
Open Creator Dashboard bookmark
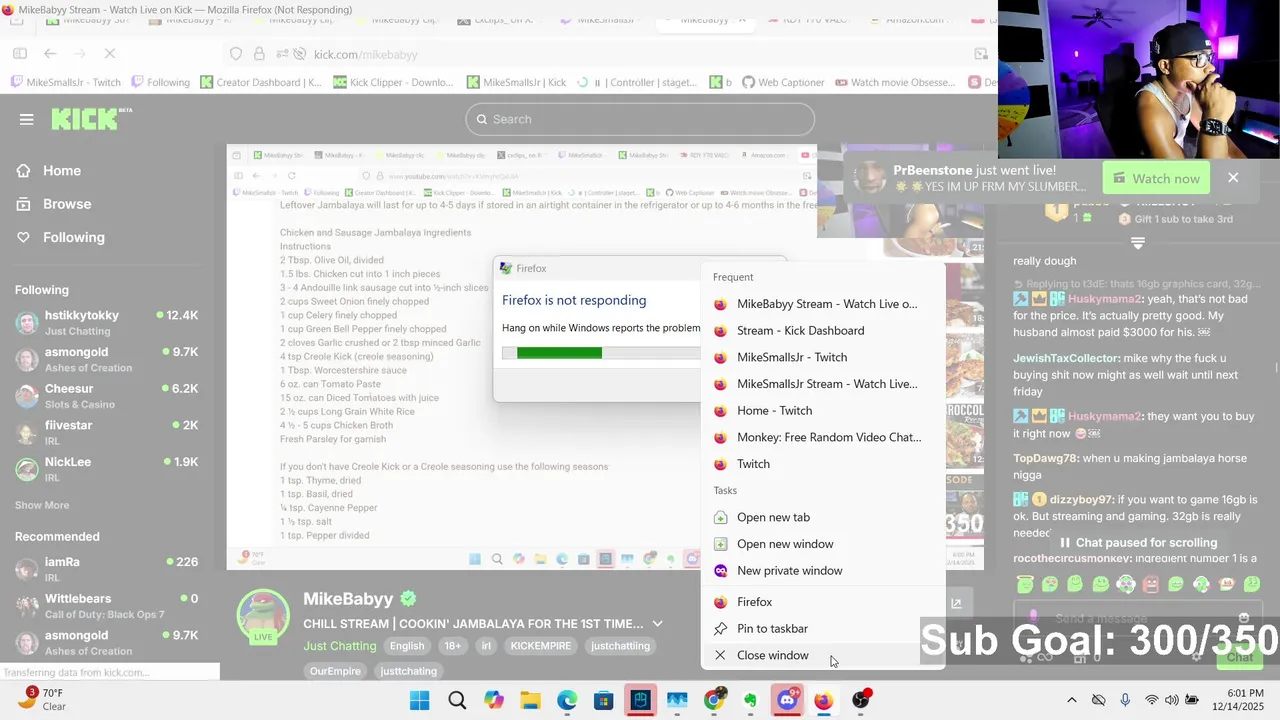(x=261, y=83)
